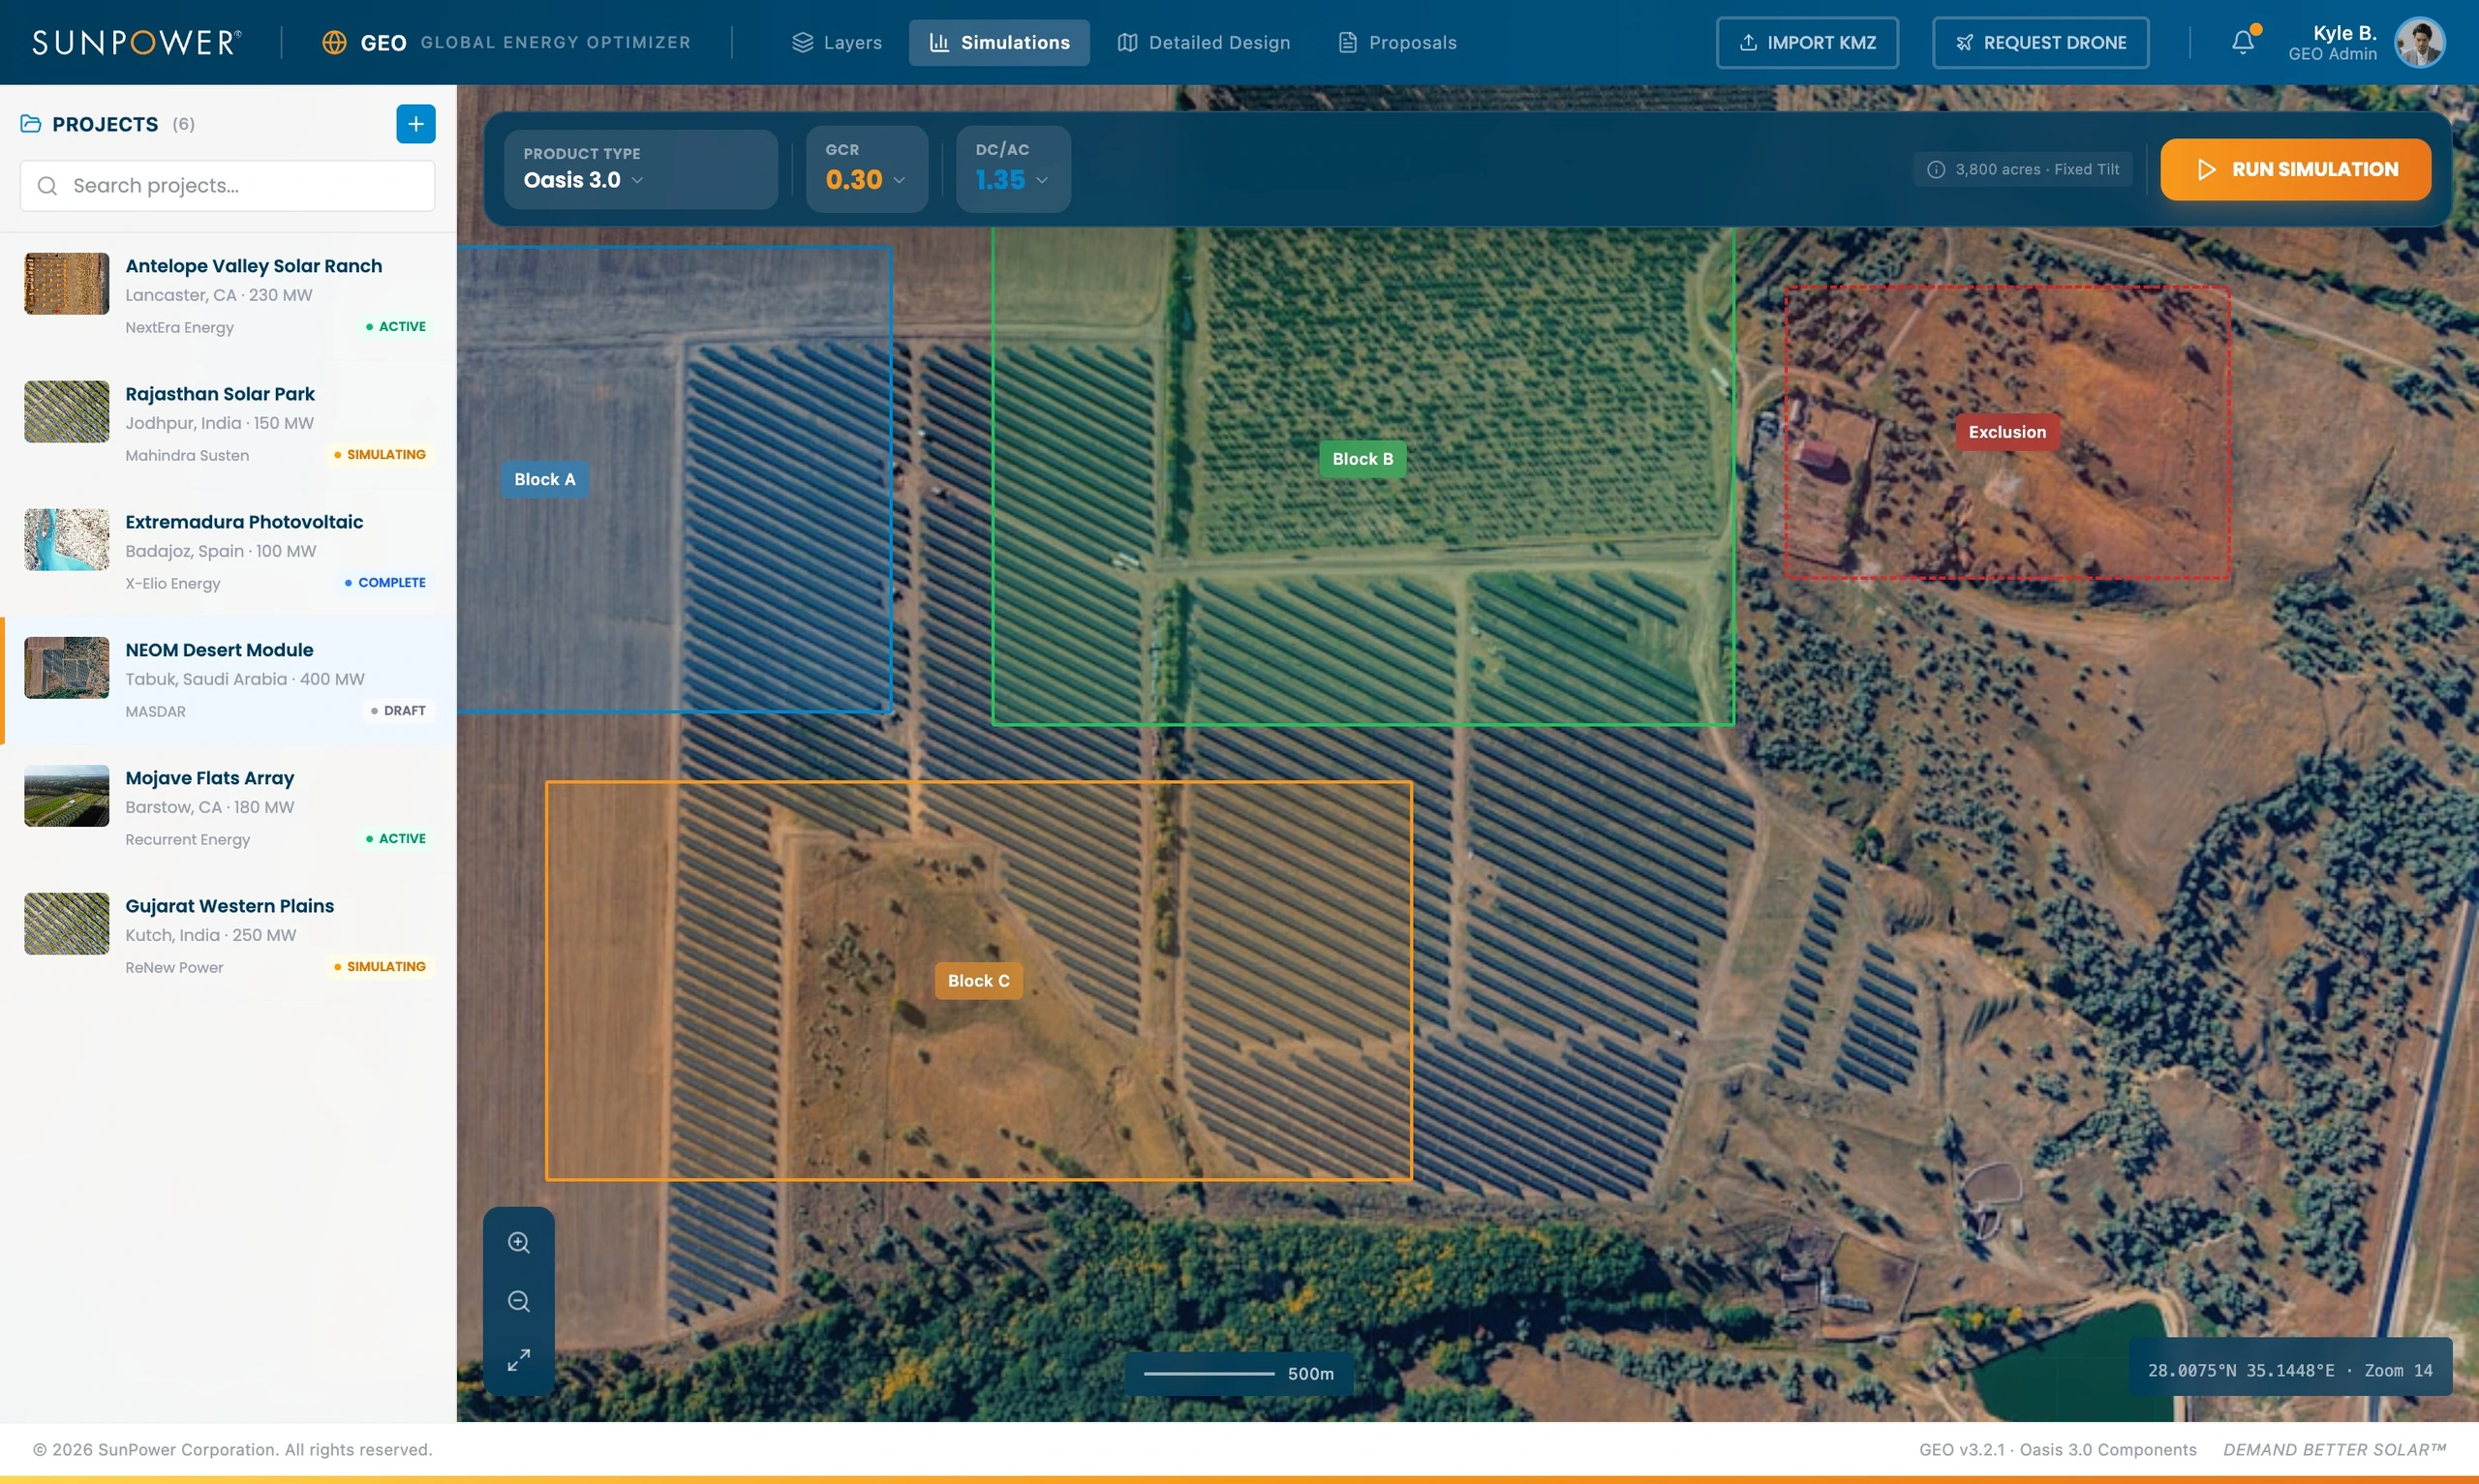Click the COMPLETE status on Extremadura
The height and width of the screenshot is (1484, 2479).
coord(385,583)
